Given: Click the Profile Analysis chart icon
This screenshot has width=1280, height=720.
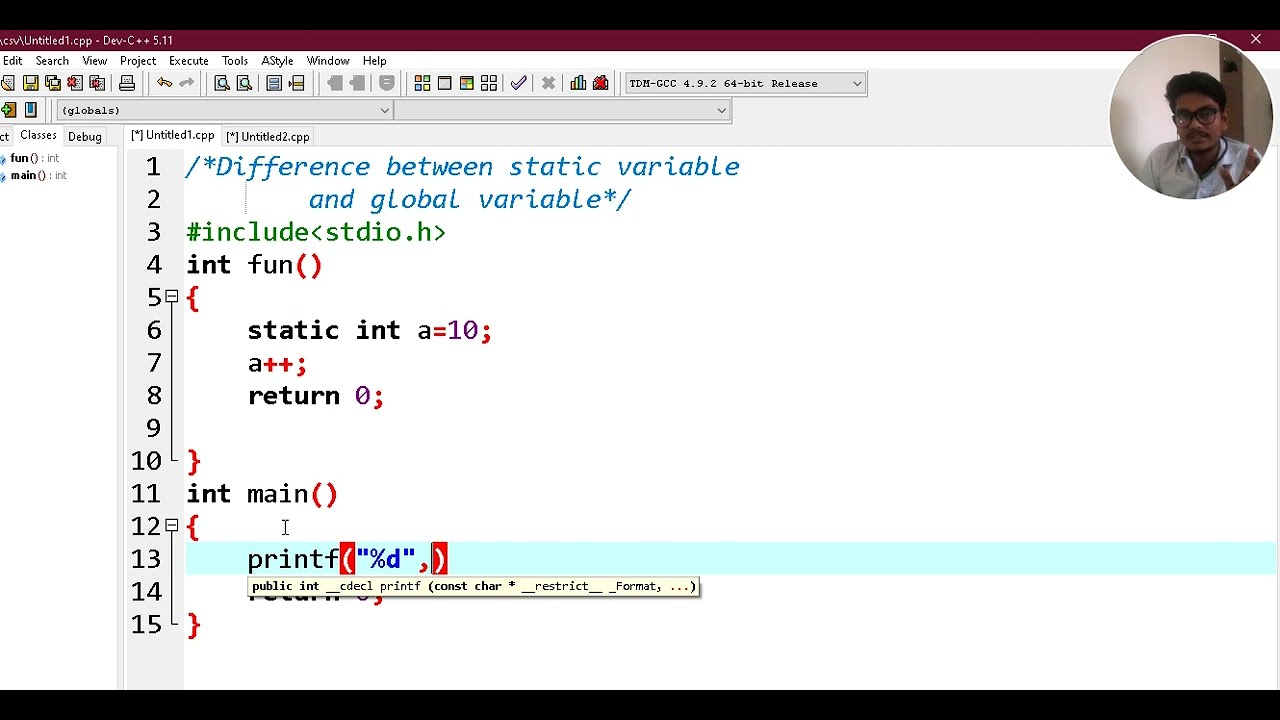Looking at the screenshot, I should 578,83.
